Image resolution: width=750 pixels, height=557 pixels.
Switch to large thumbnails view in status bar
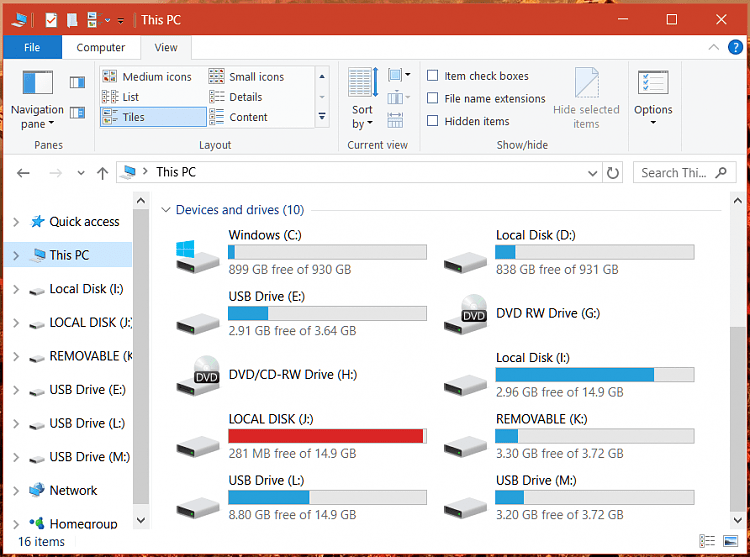(730, 541)
